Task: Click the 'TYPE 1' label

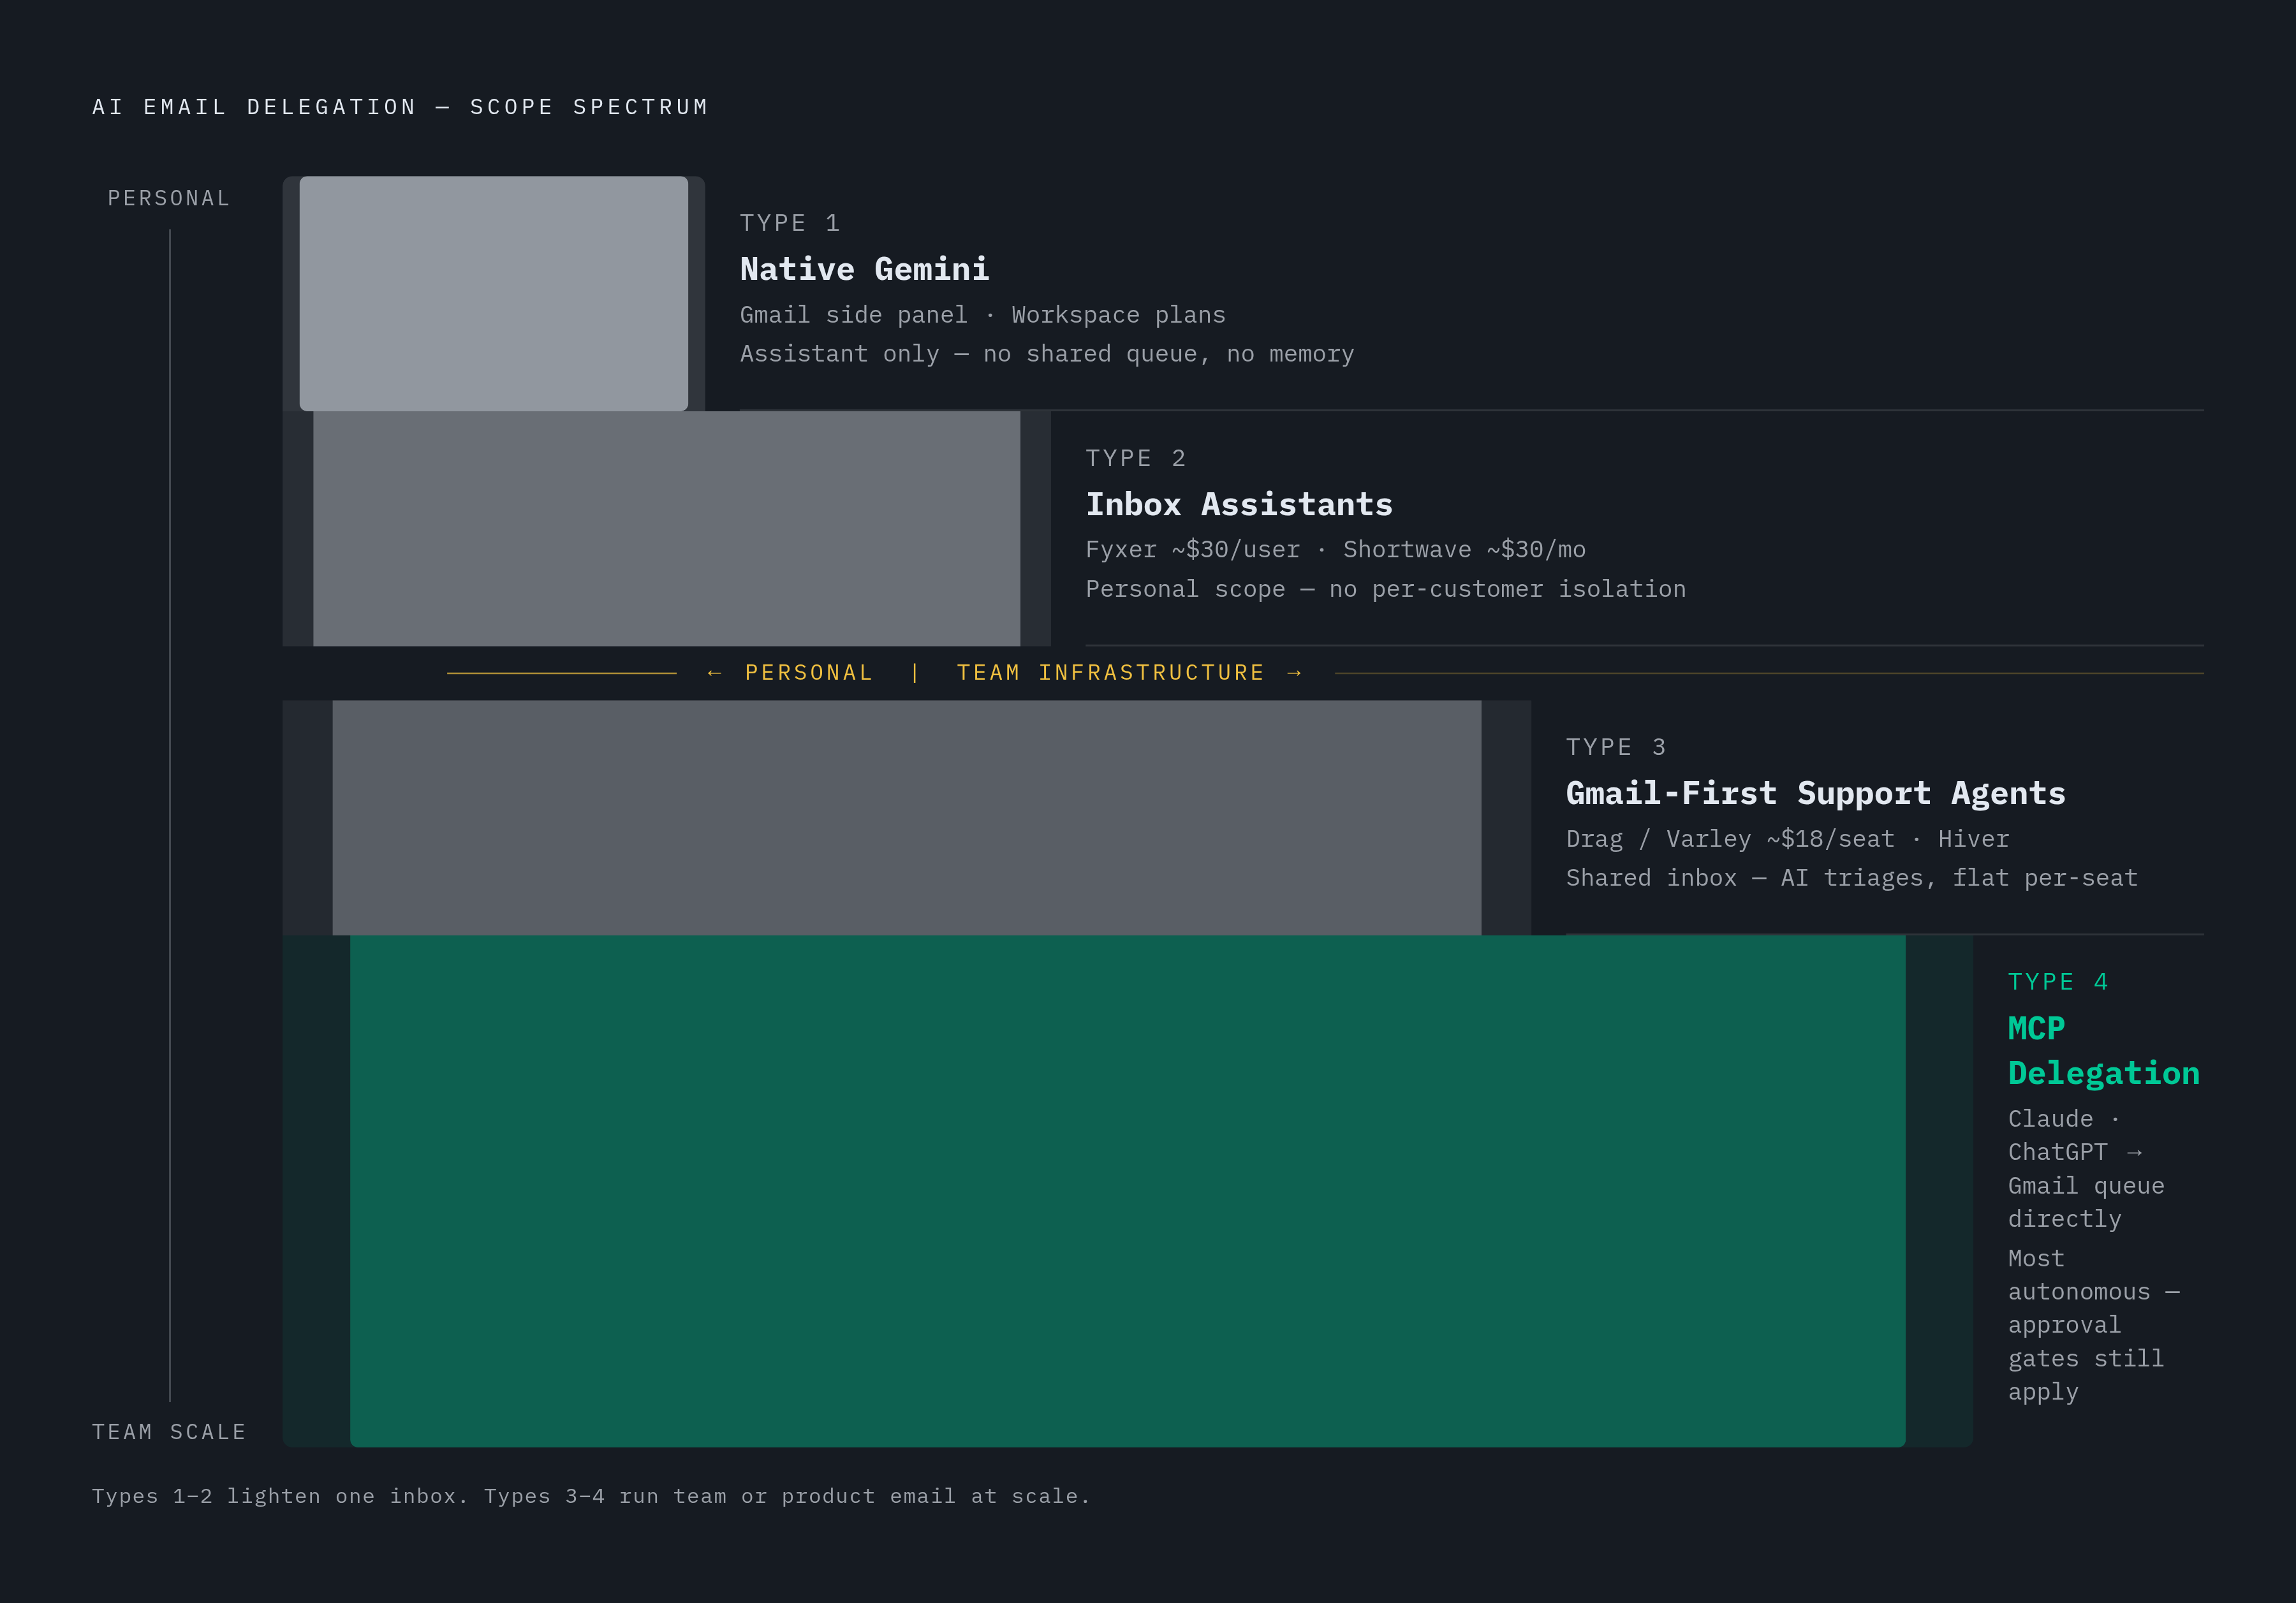Action: click(x=790, y=223)
